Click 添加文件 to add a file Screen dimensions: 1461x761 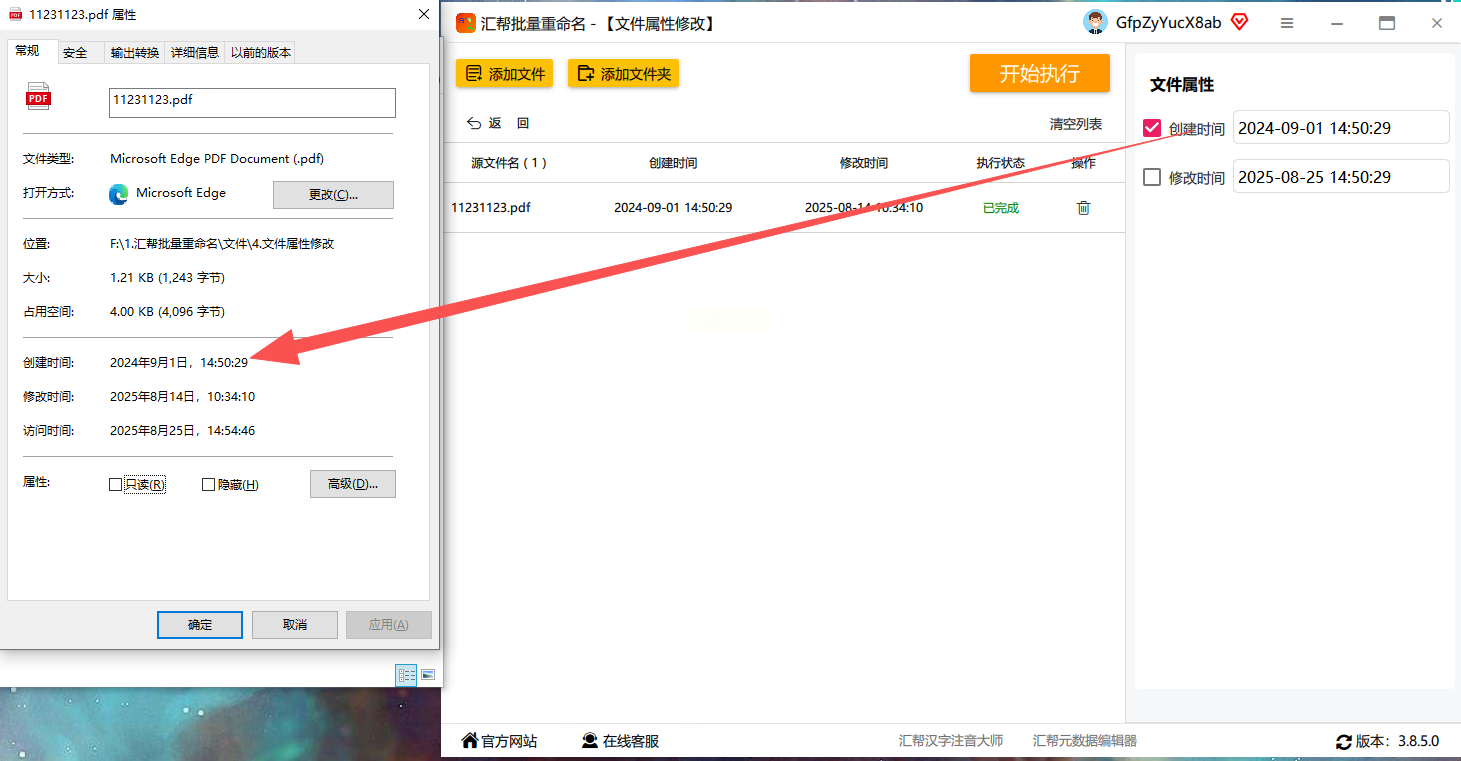504,73
